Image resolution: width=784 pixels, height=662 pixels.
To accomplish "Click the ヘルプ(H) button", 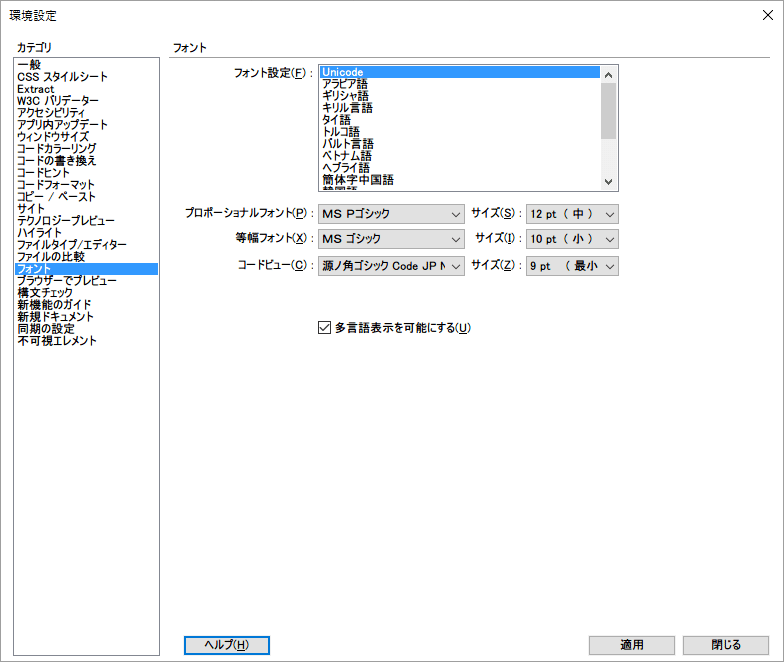I will (226, 645).
